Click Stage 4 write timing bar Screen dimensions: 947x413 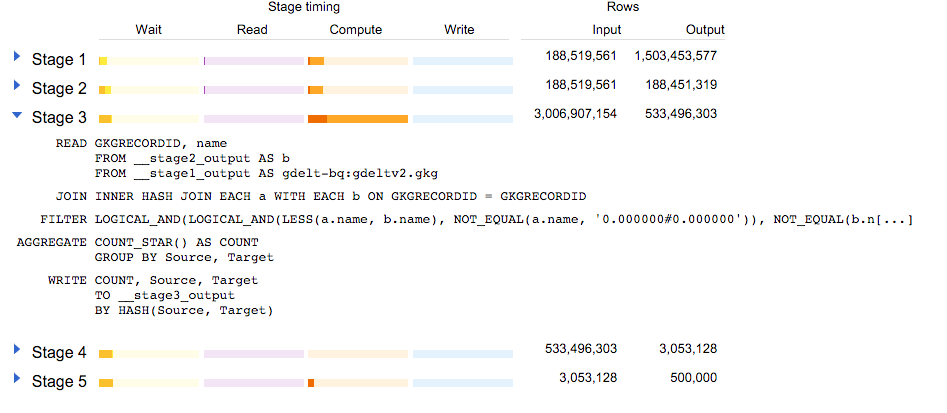point(462,354)
